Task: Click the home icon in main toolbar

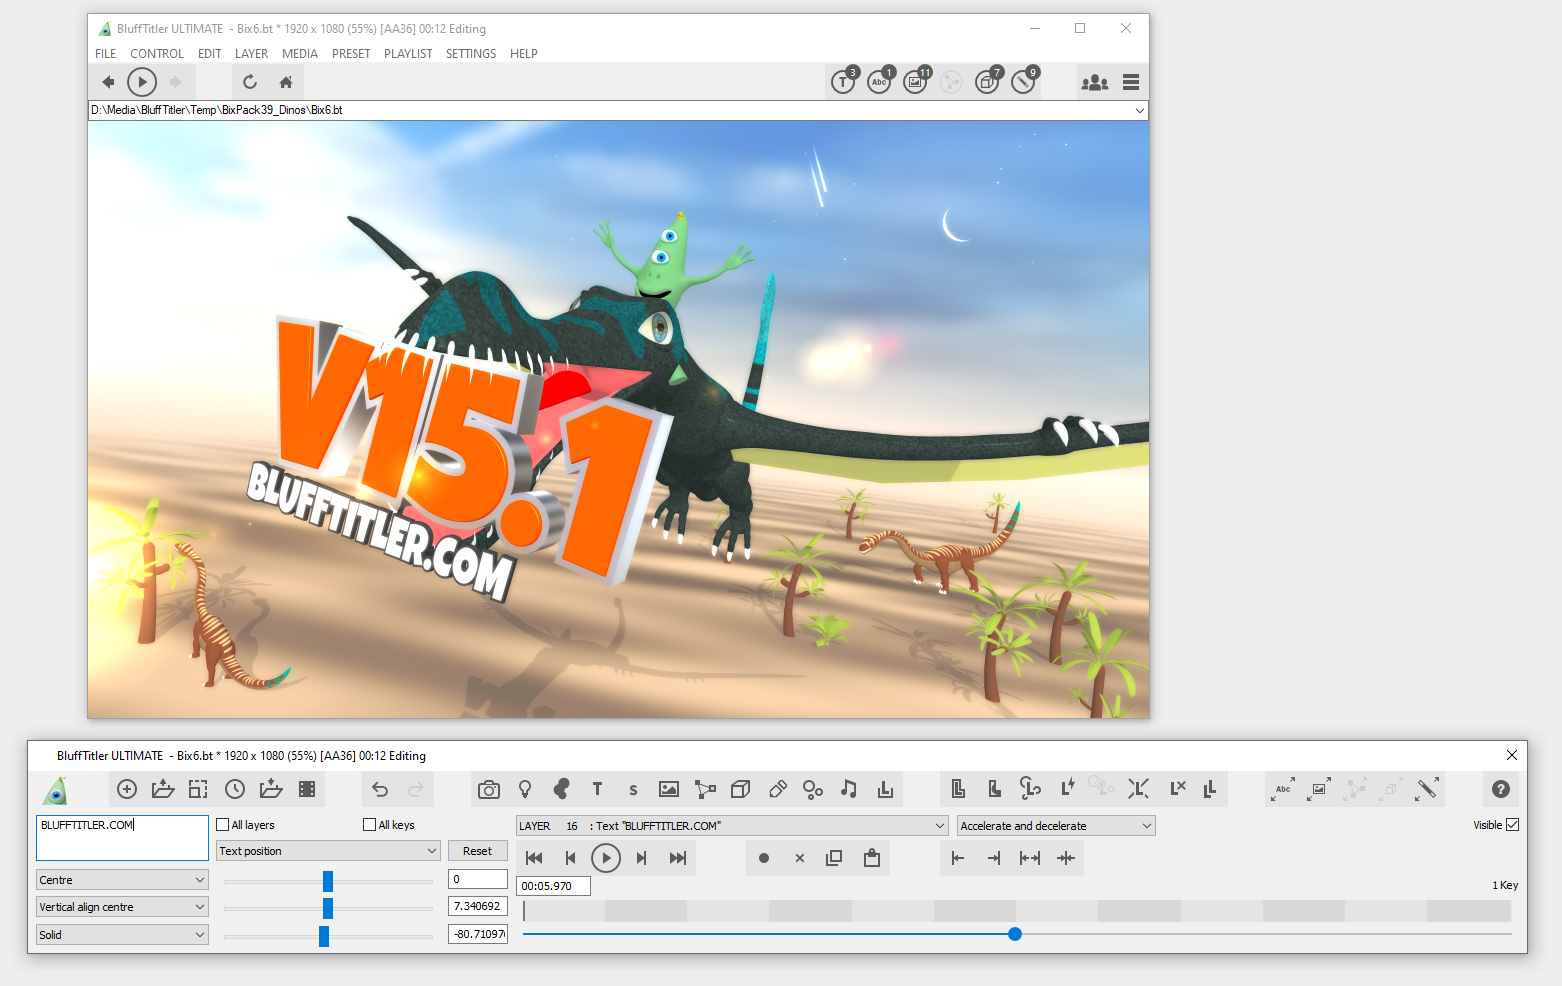Action: tap(286, 82)
